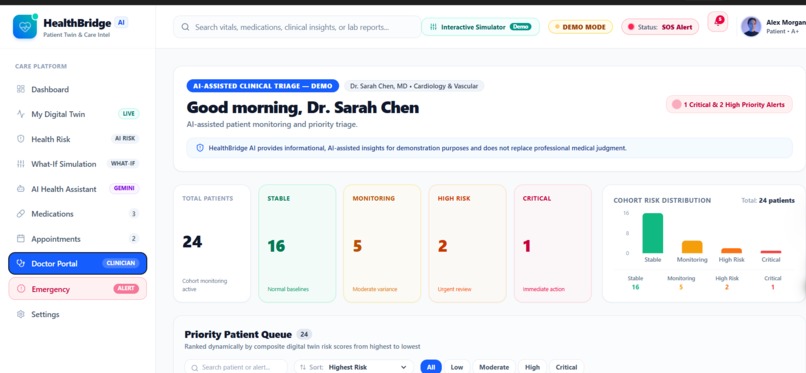Open the Emergency alert page
Screen dimensions: 806x373
(x=78, y=289)
